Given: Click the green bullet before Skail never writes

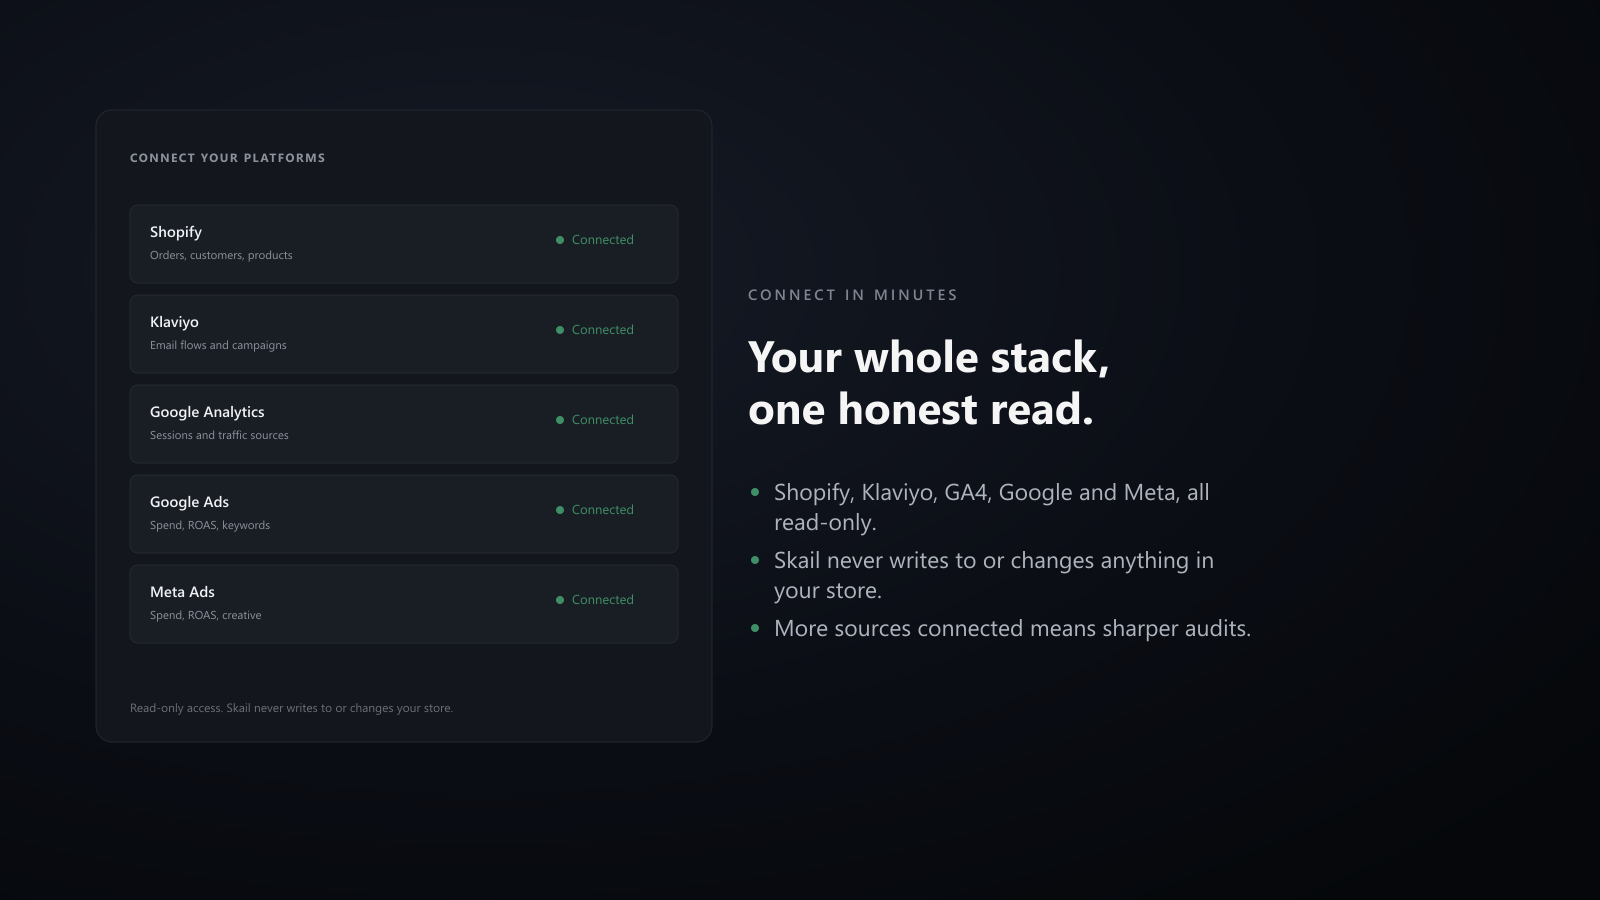Looking at the screenshot, I should pos(755,560).
